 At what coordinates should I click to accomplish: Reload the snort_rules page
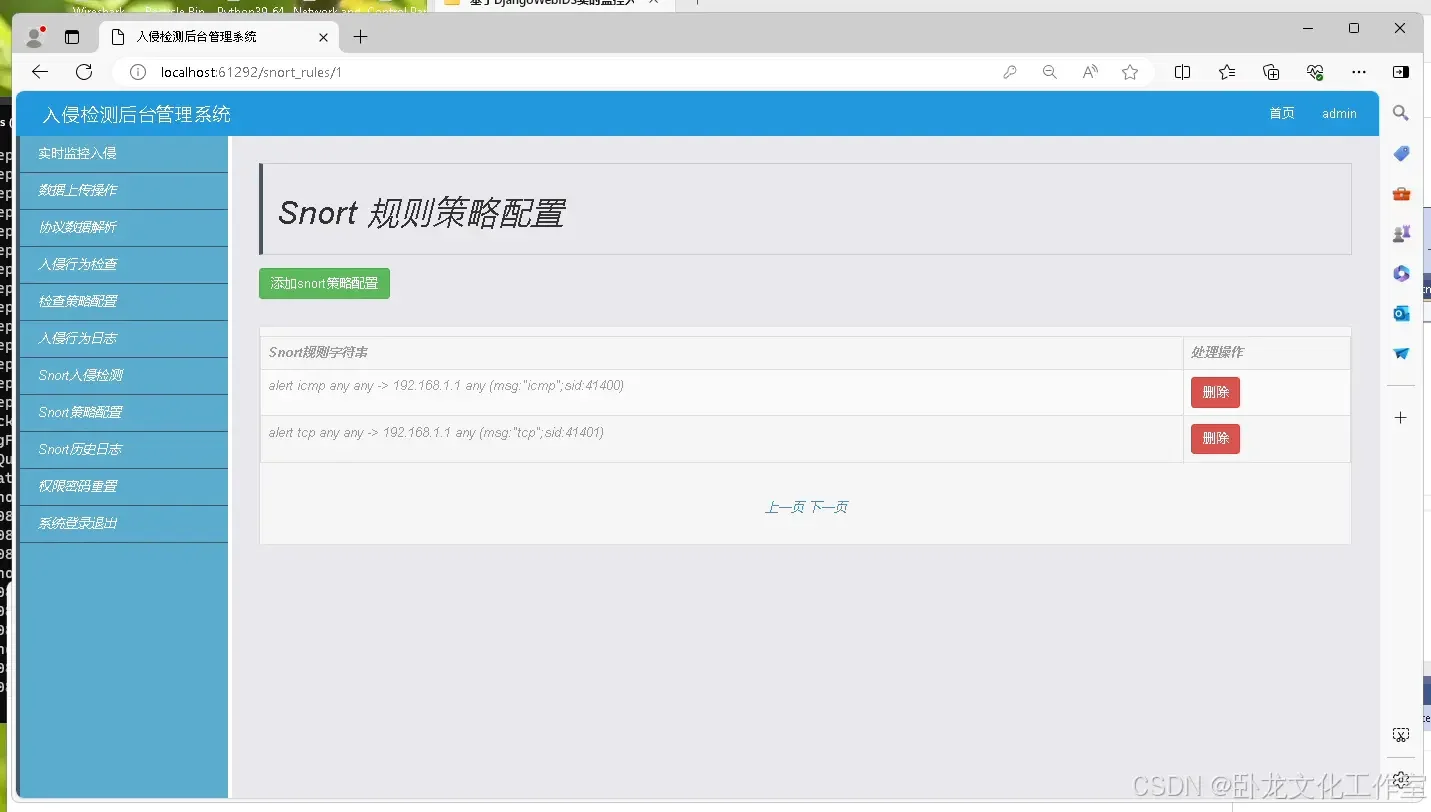tap(84, 72)
